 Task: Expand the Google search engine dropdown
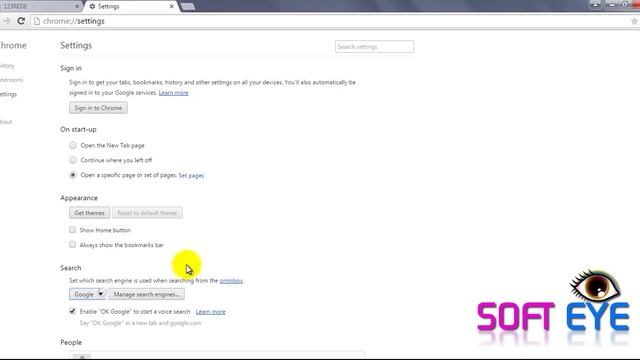click(87, 294)
